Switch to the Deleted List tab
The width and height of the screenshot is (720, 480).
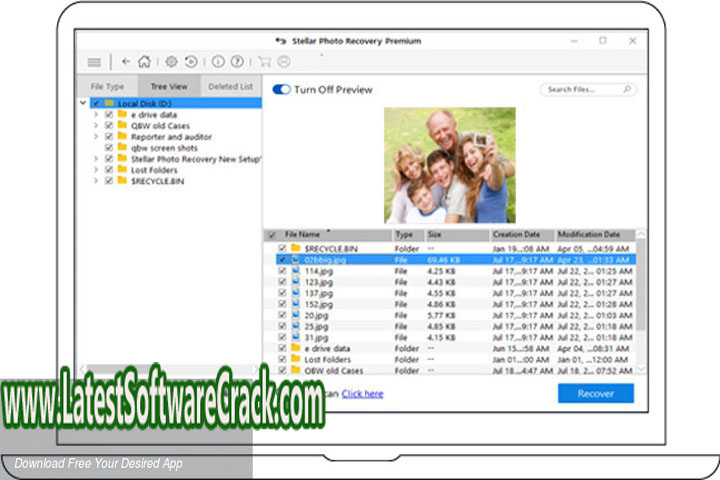point(231,86)
